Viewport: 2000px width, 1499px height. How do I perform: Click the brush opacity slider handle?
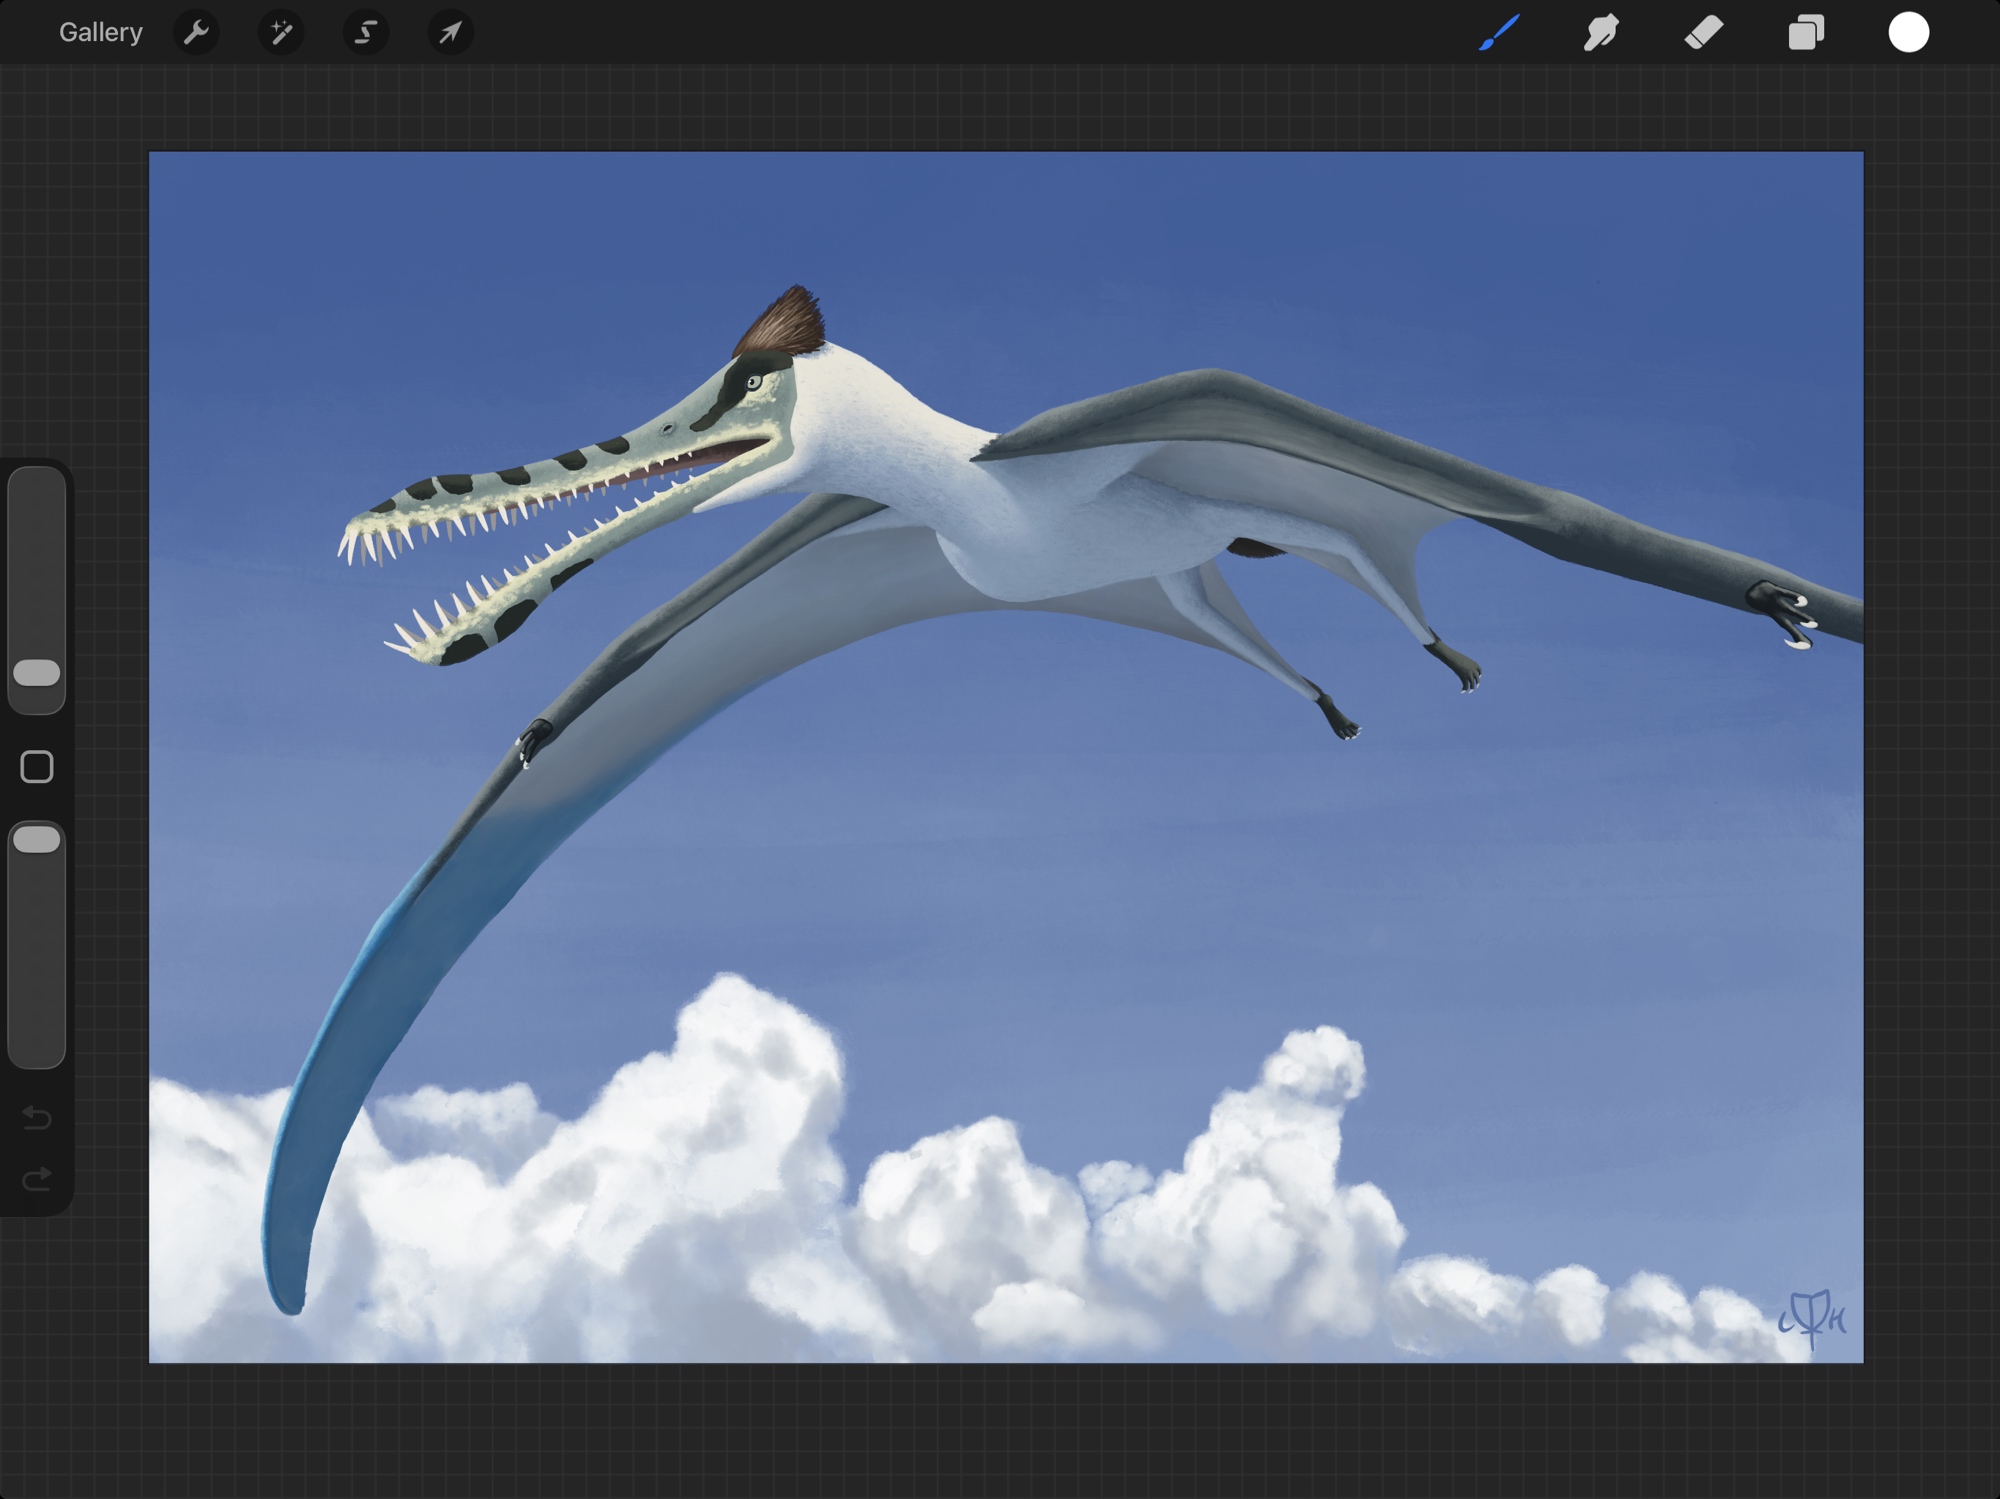(x=37, y=839)
